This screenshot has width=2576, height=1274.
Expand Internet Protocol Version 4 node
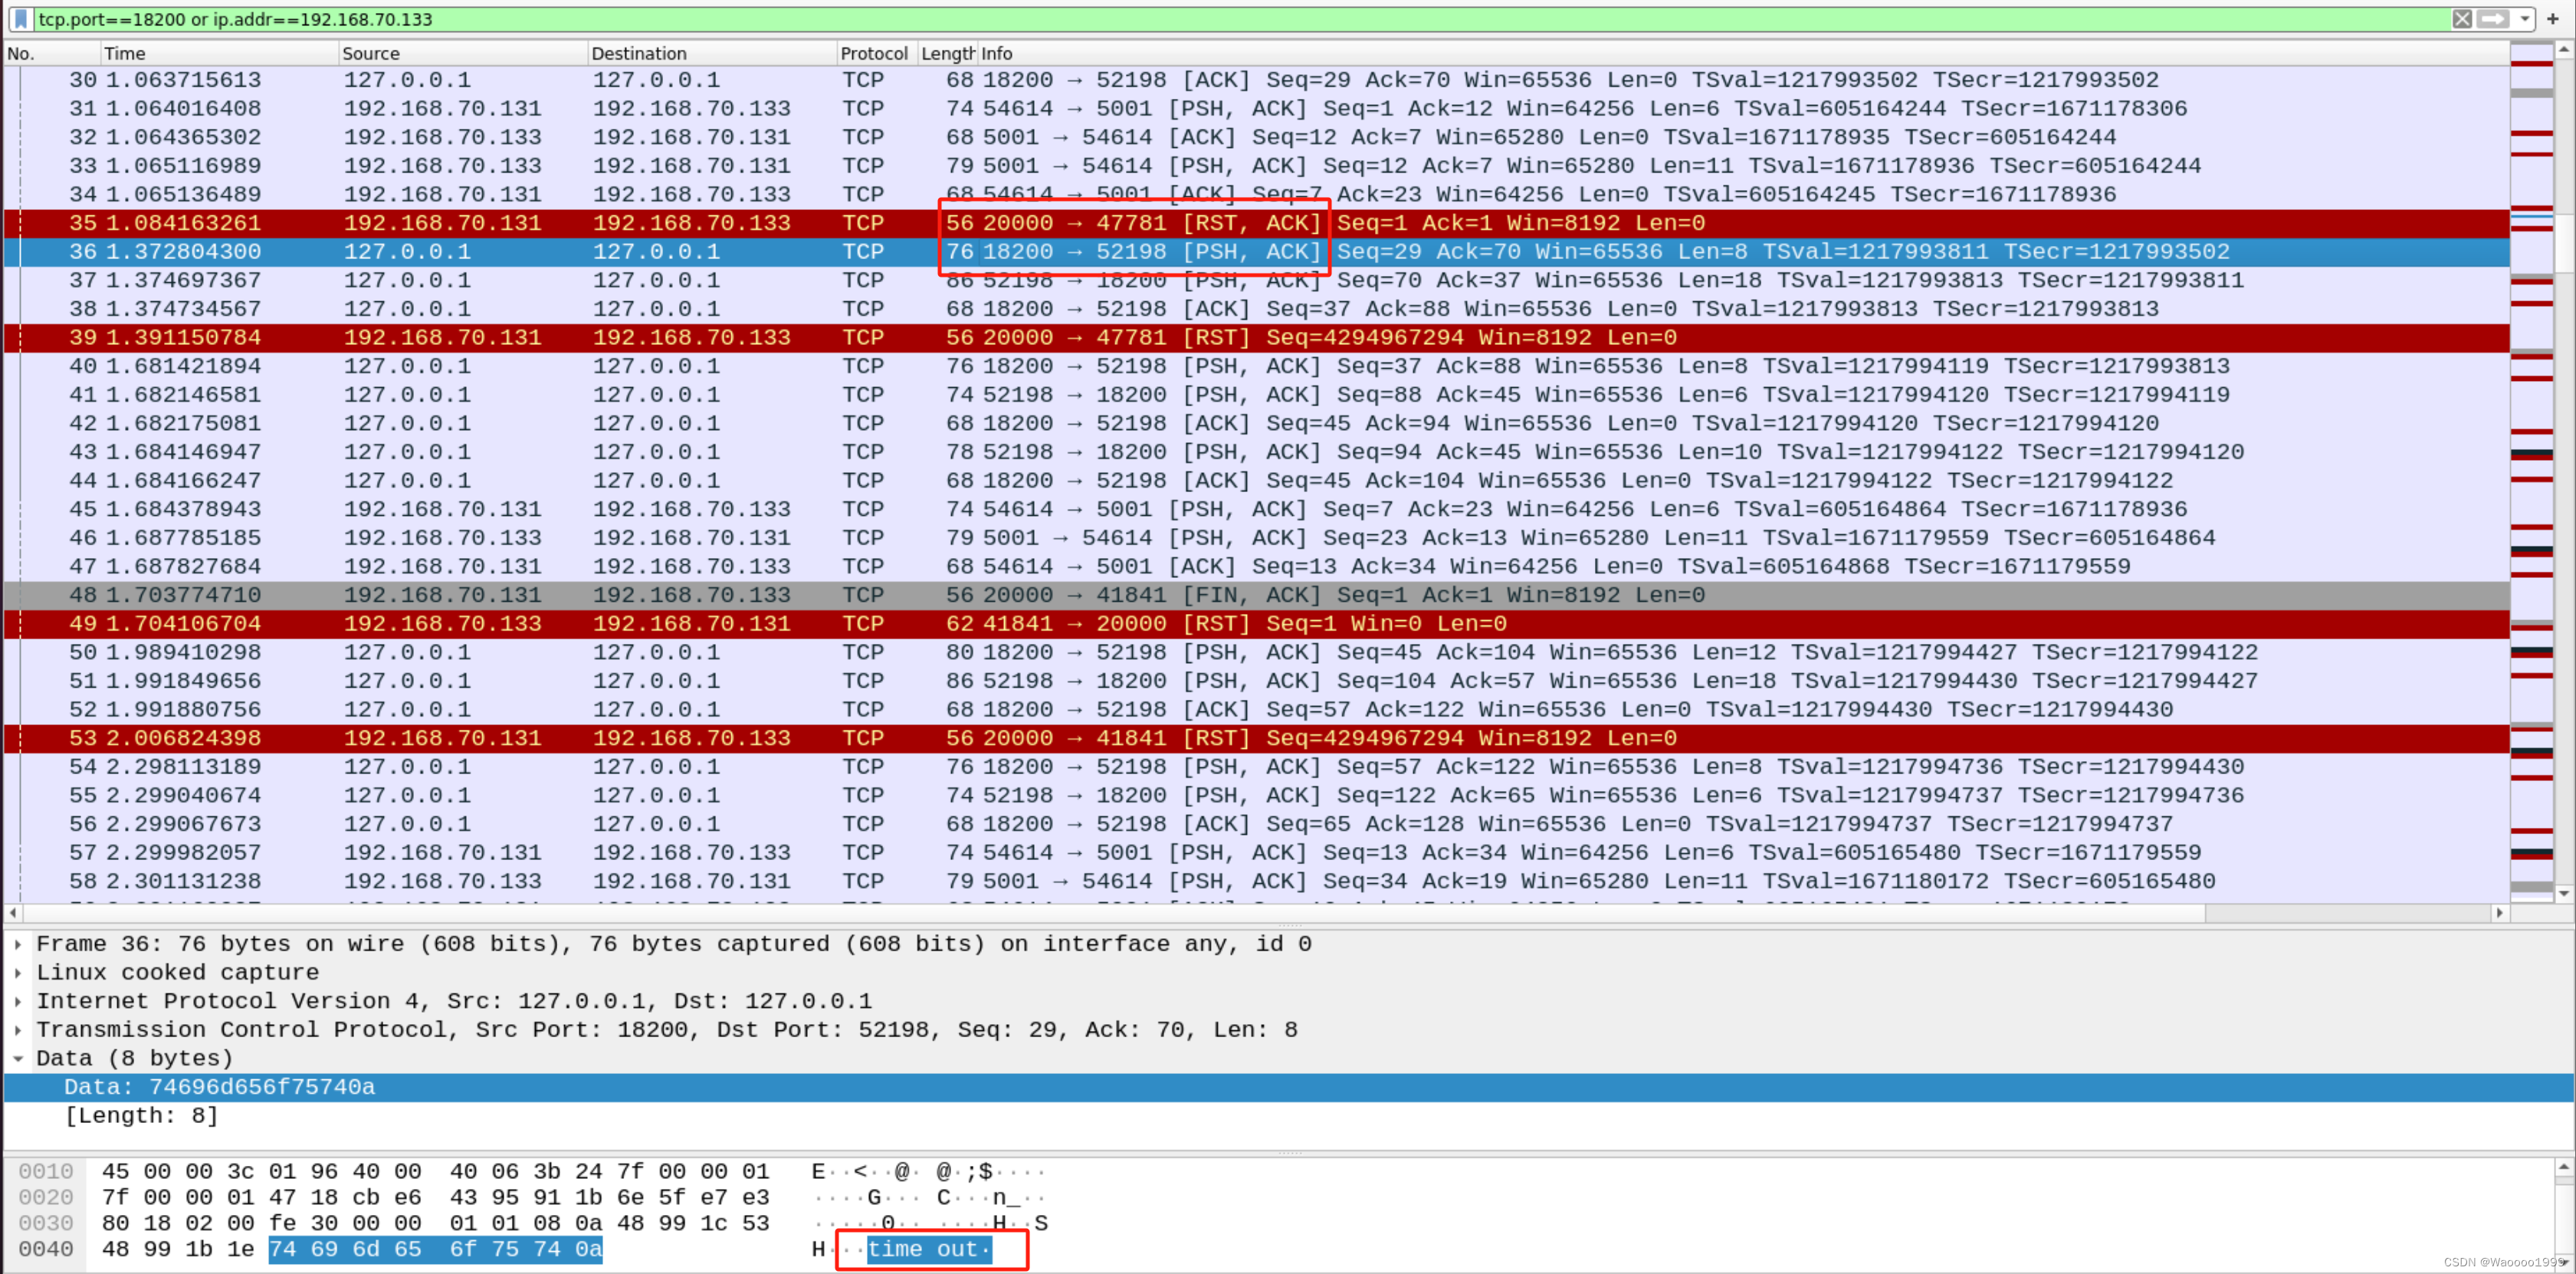tap(18, 1001)
